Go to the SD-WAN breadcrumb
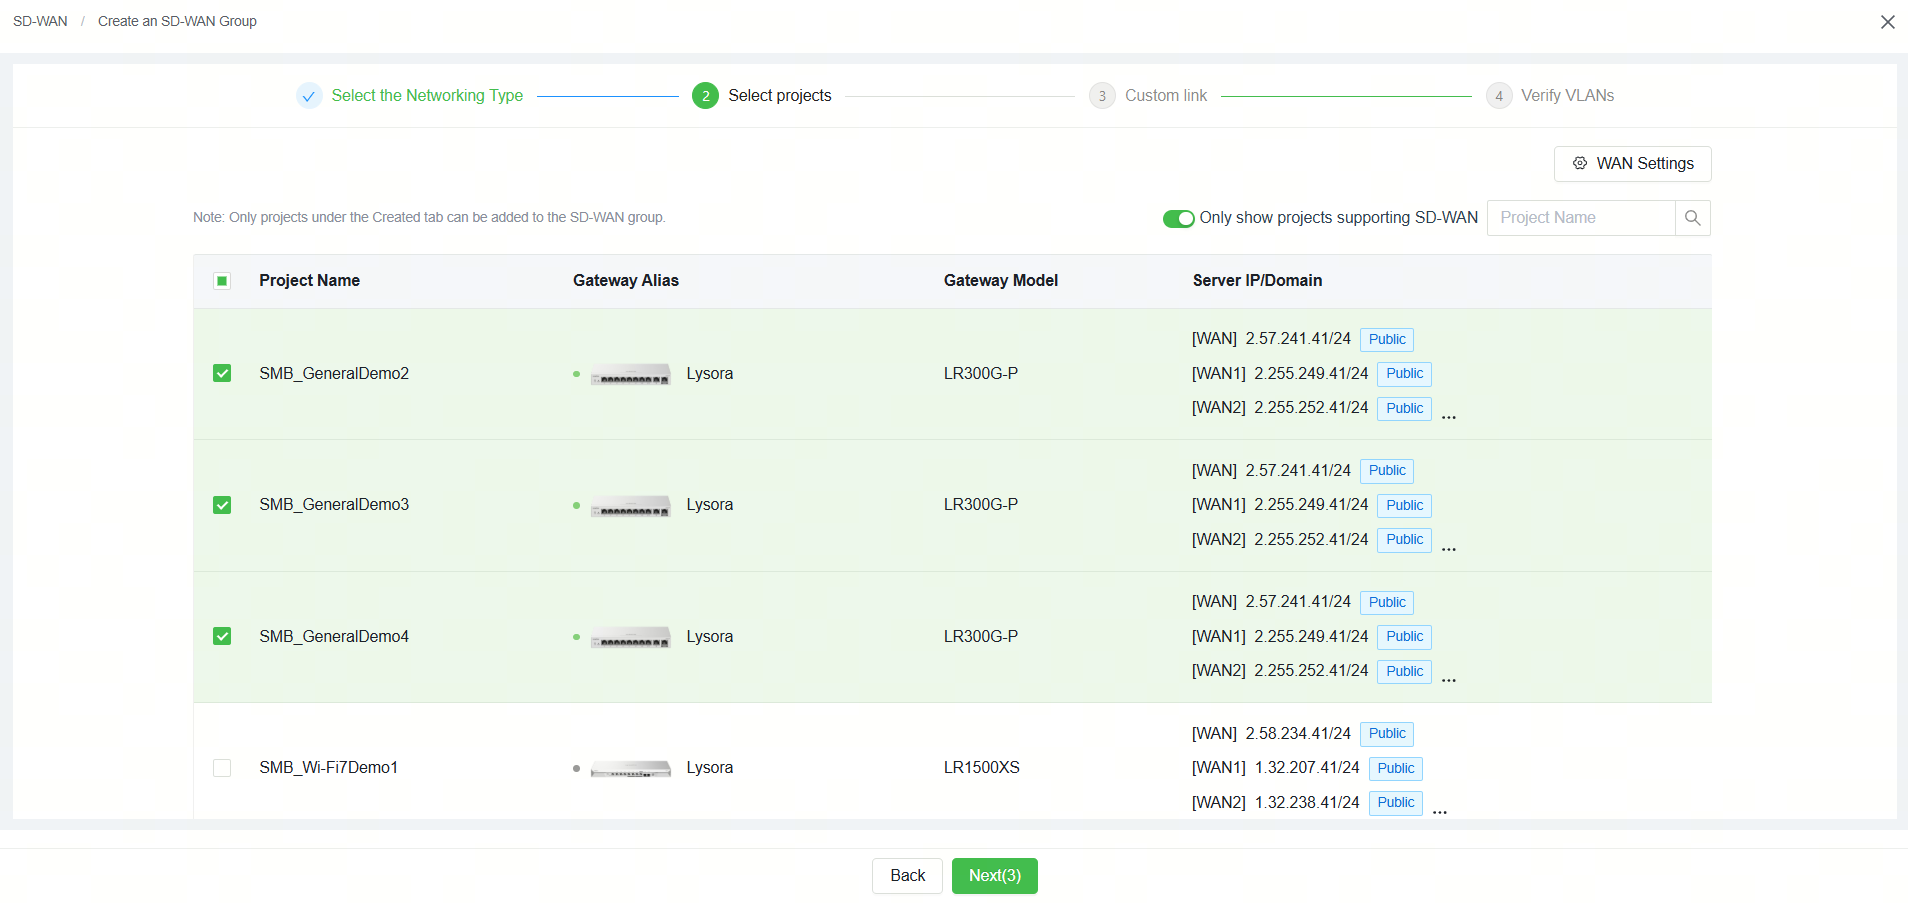The height and width of the screenshot is (903, 1908). (40, 21)
